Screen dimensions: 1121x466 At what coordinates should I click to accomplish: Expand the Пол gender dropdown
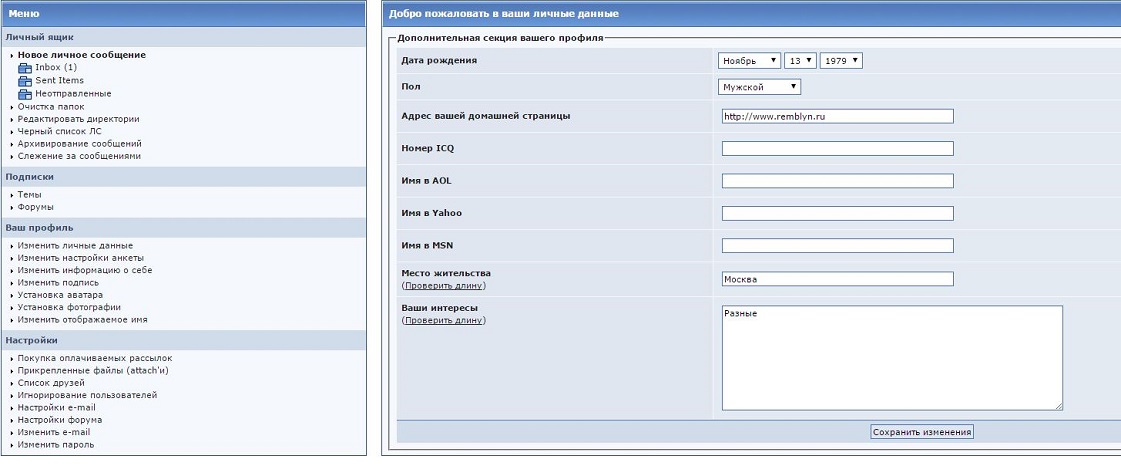pos(760,87)
